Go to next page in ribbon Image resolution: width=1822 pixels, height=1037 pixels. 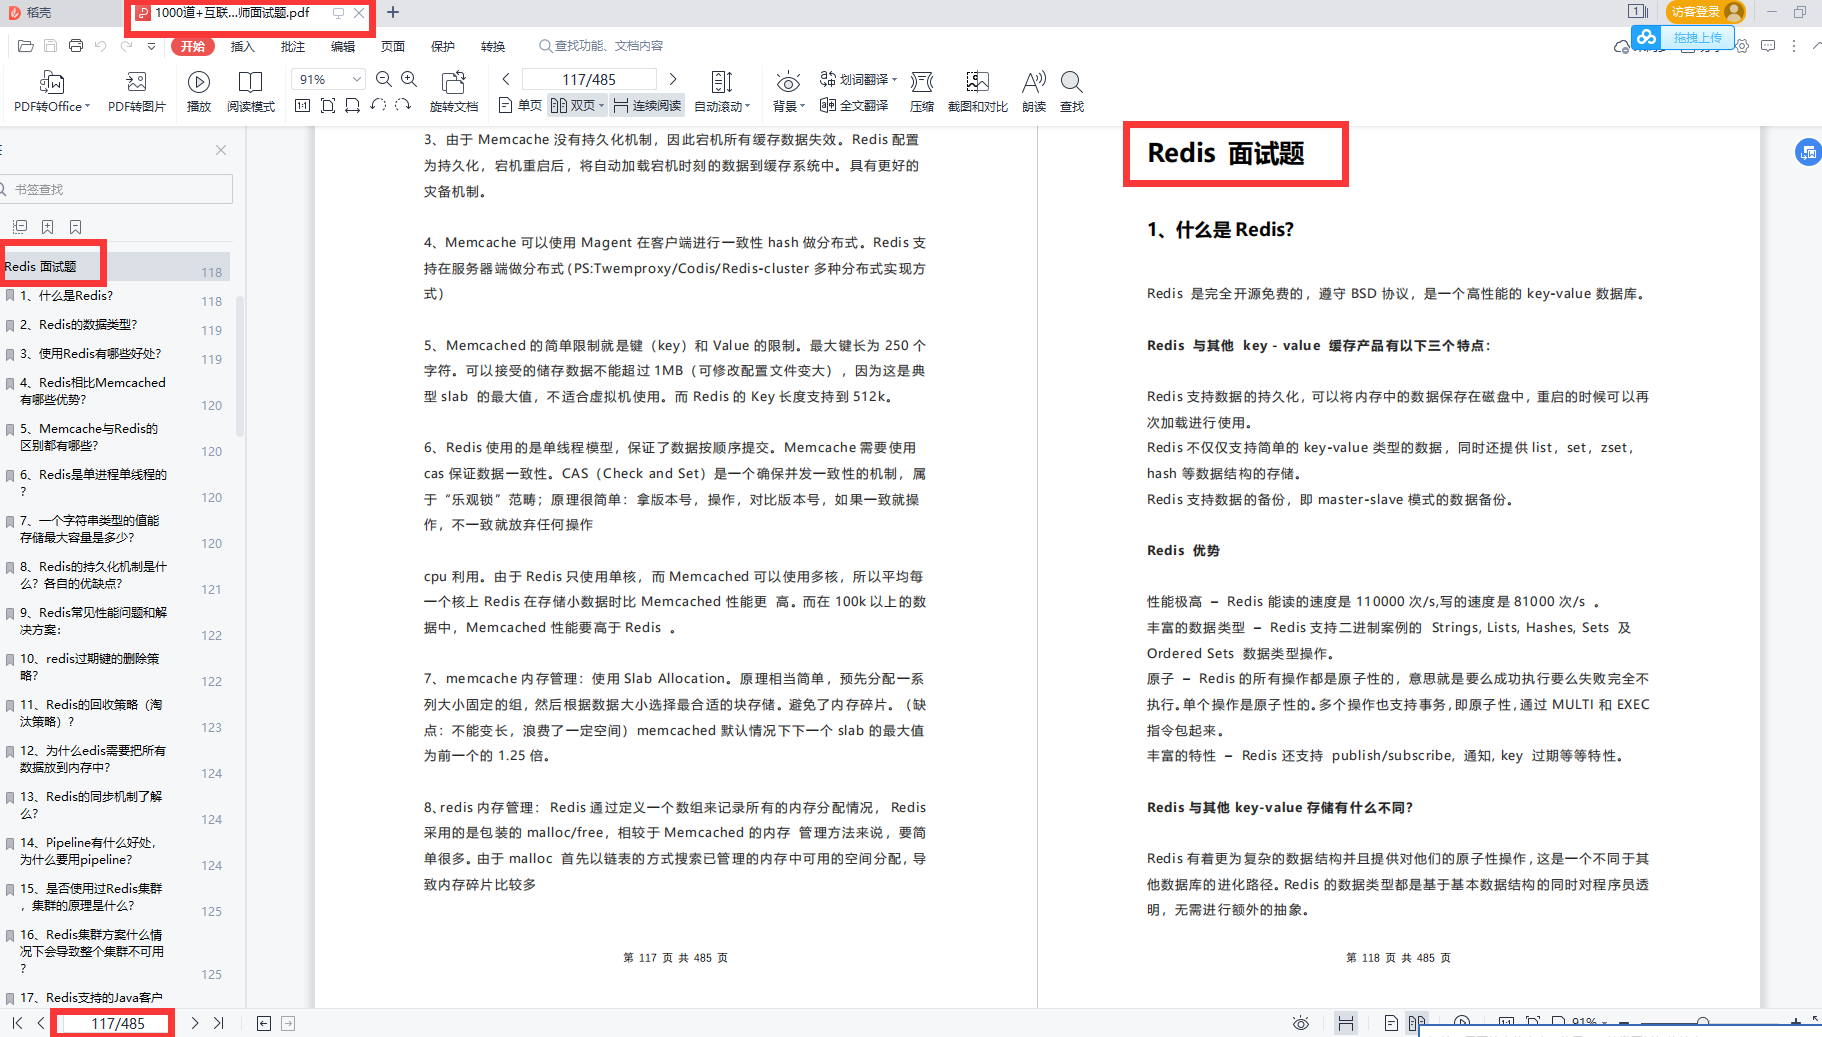[673, 79]
